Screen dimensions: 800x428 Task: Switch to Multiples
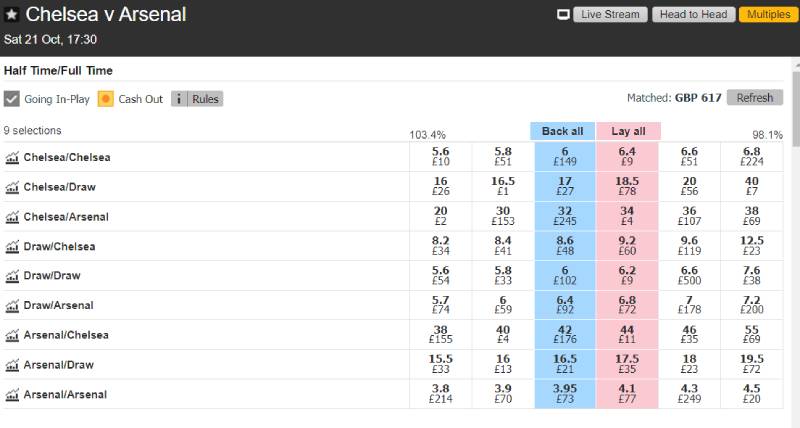click(x=765, y=15)
